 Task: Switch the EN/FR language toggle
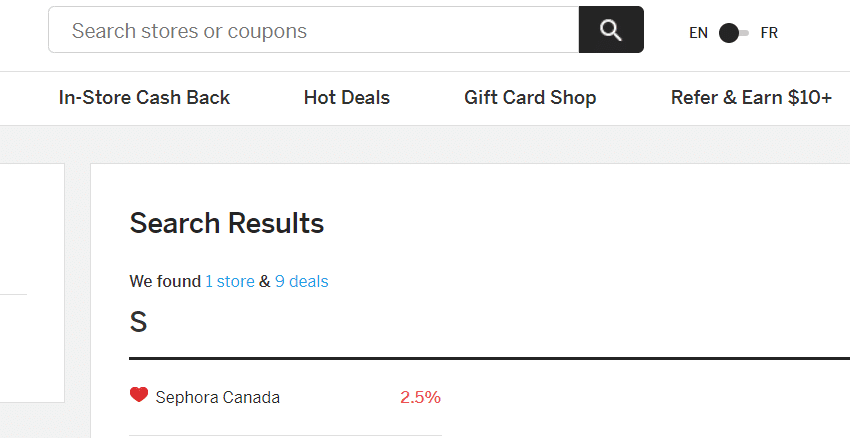coord(733,33)
